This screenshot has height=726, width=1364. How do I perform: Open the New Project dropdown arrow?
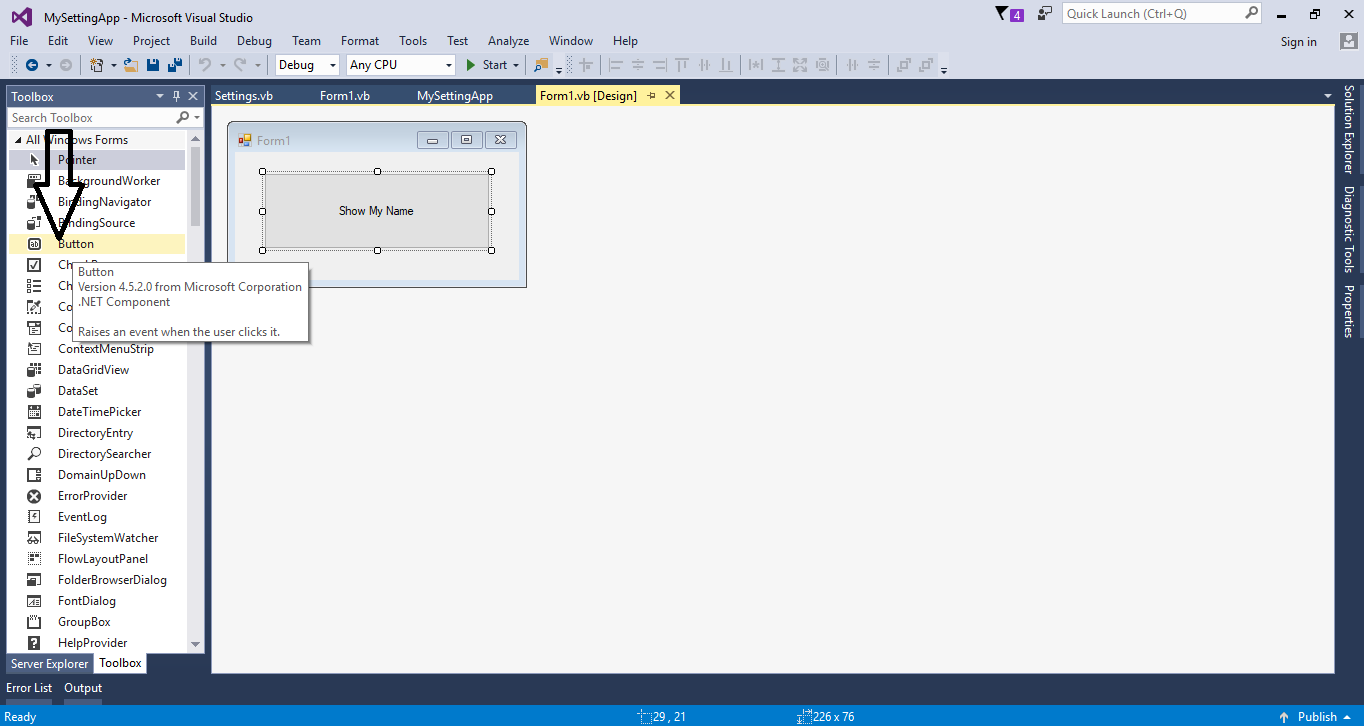tap(113, 65)
